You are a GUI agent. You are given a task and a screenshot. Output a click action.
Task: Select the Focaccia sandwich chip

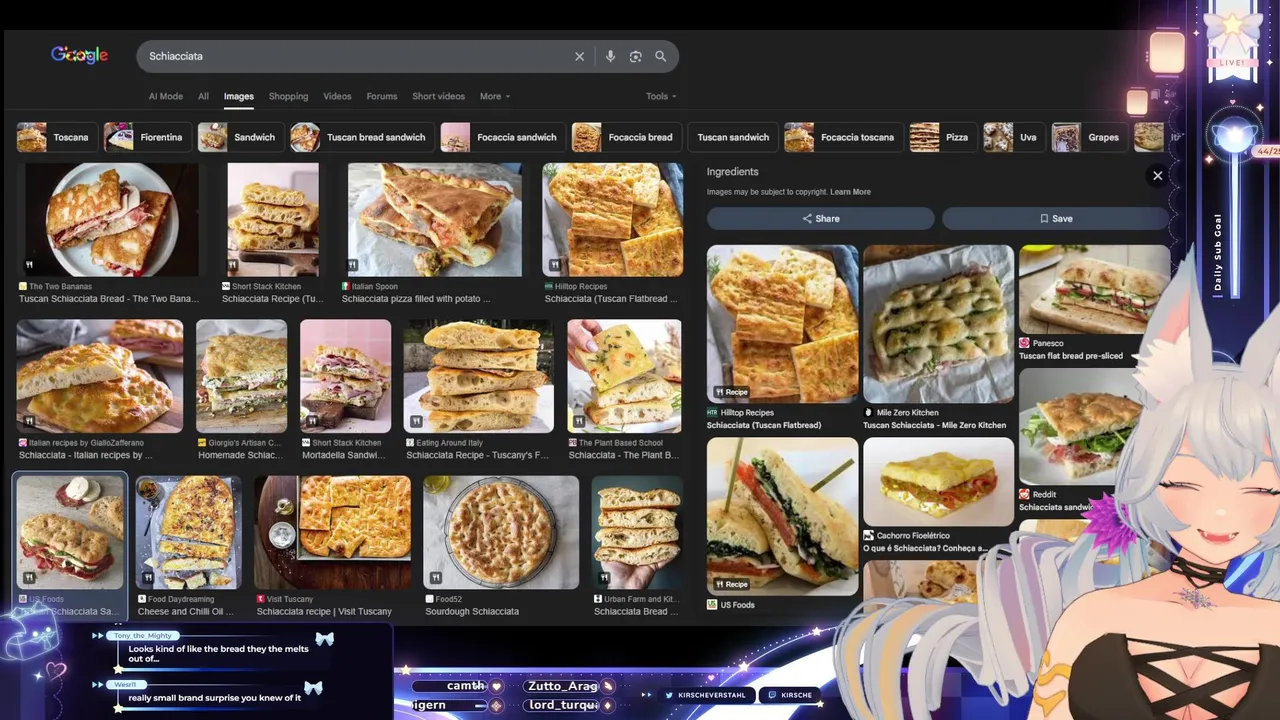[502, 137]
